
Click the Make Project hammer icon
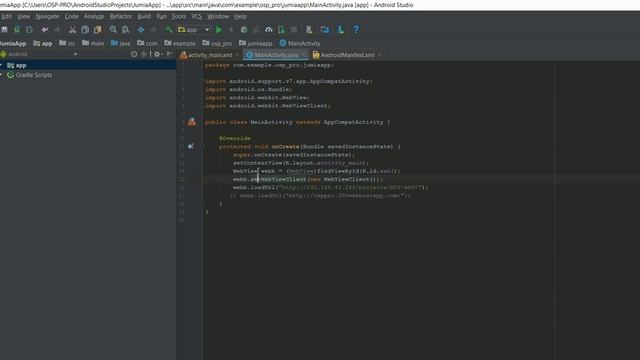[169, 29]
